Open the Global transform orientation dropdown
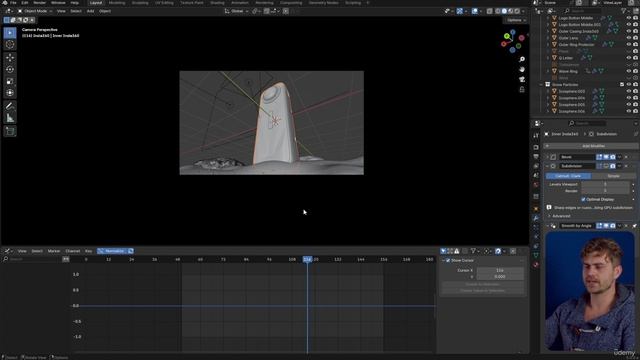Image resolution: width=640 pixels, height=360 pixels. tap(237, 11)
